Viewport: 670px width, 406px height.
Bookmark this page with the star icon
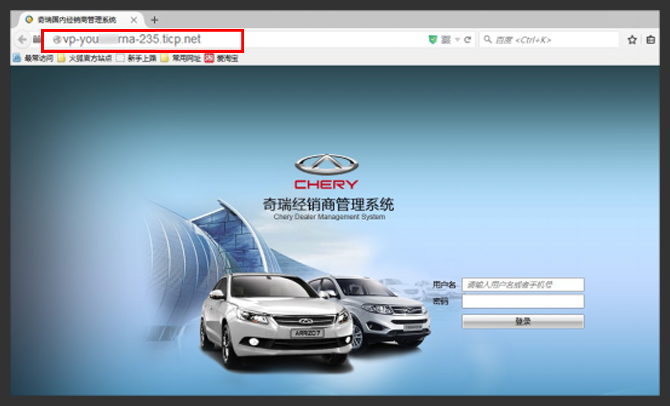pos(632,40)
